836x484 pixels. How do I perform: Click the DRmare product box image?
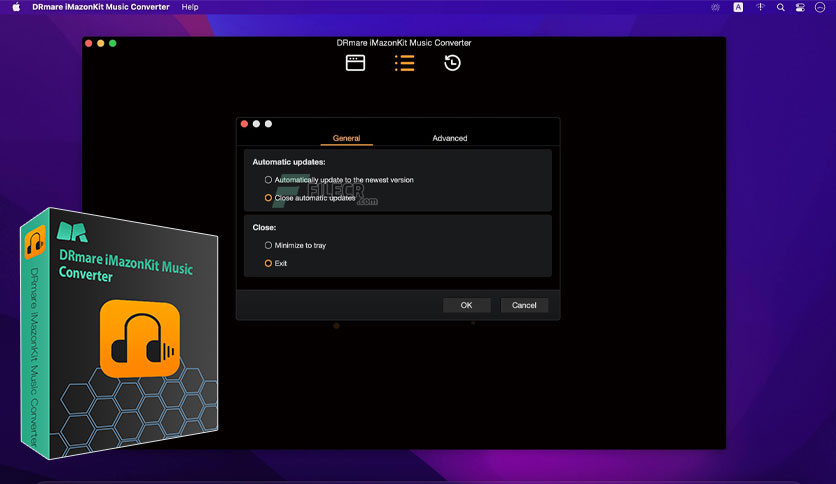coord(119,334)
